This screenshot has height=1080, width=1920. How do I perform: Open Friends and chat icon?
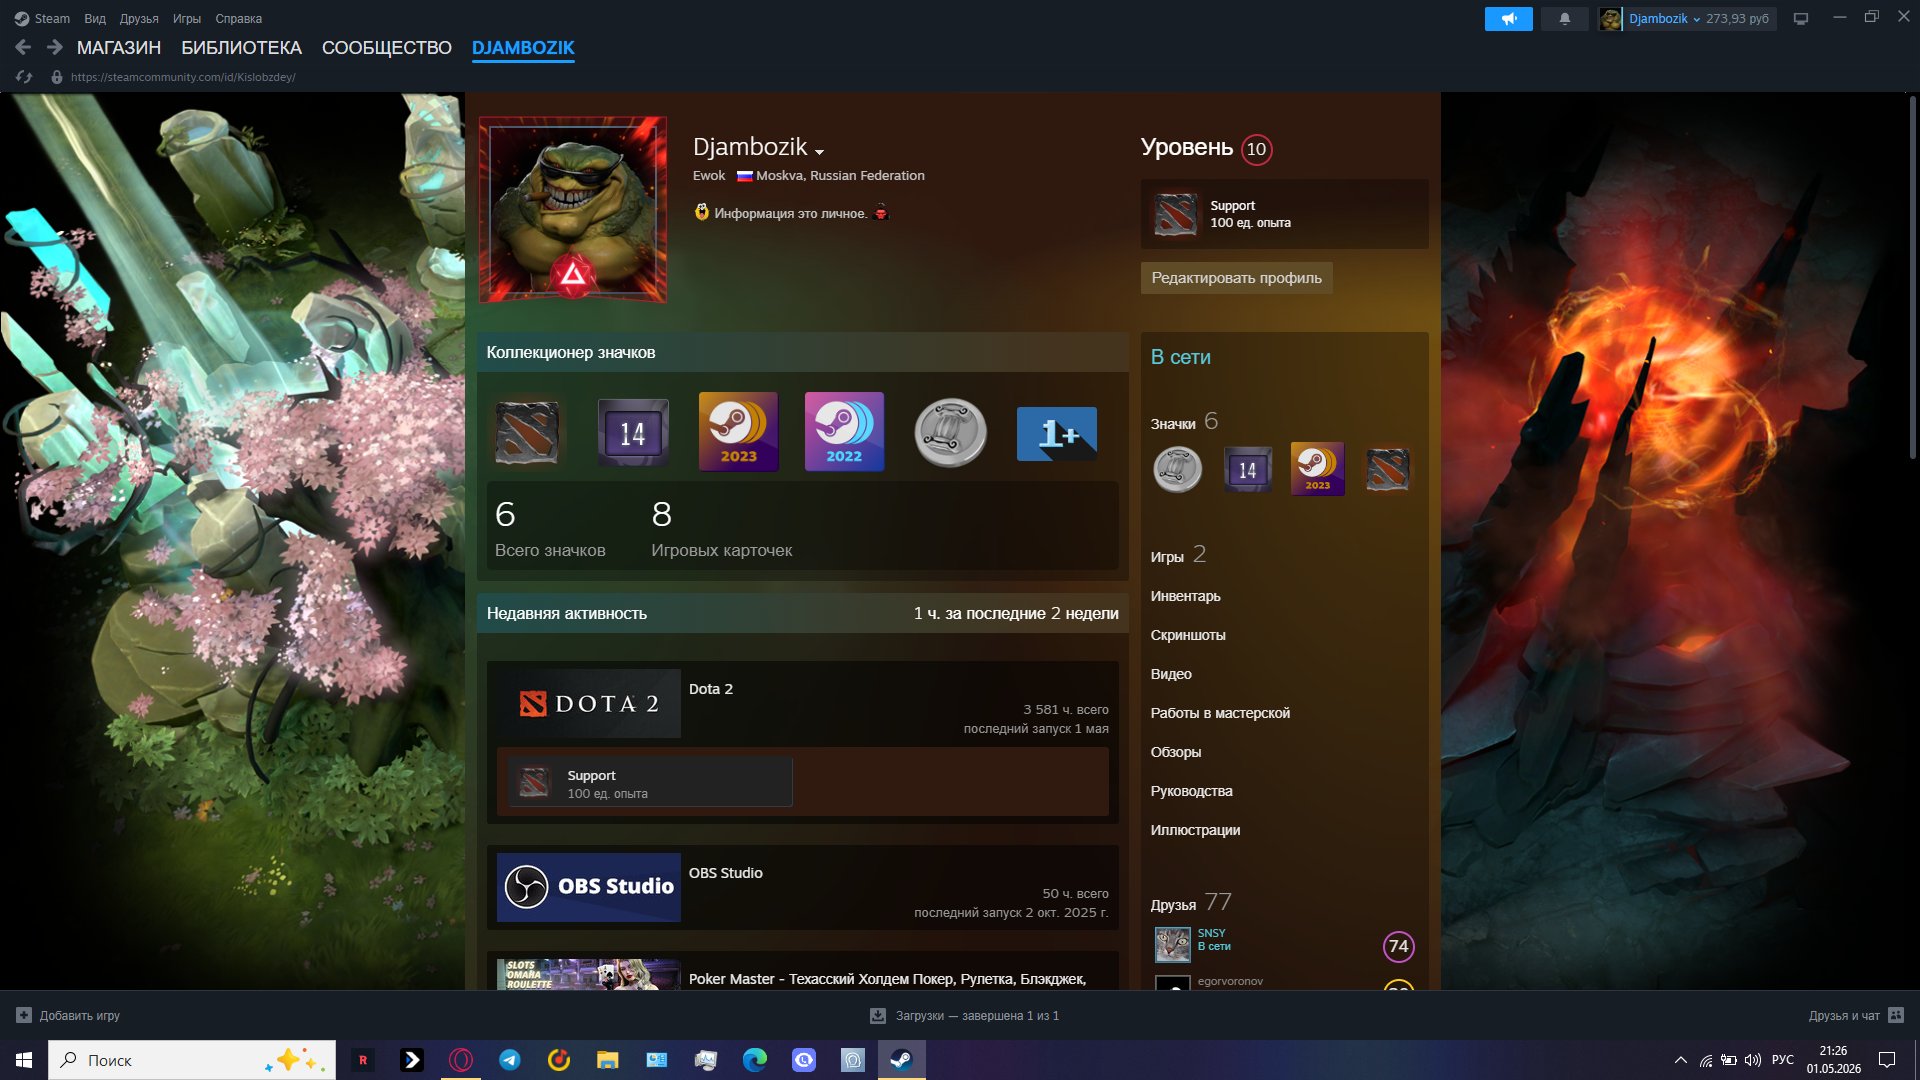pos(1896,1015)
